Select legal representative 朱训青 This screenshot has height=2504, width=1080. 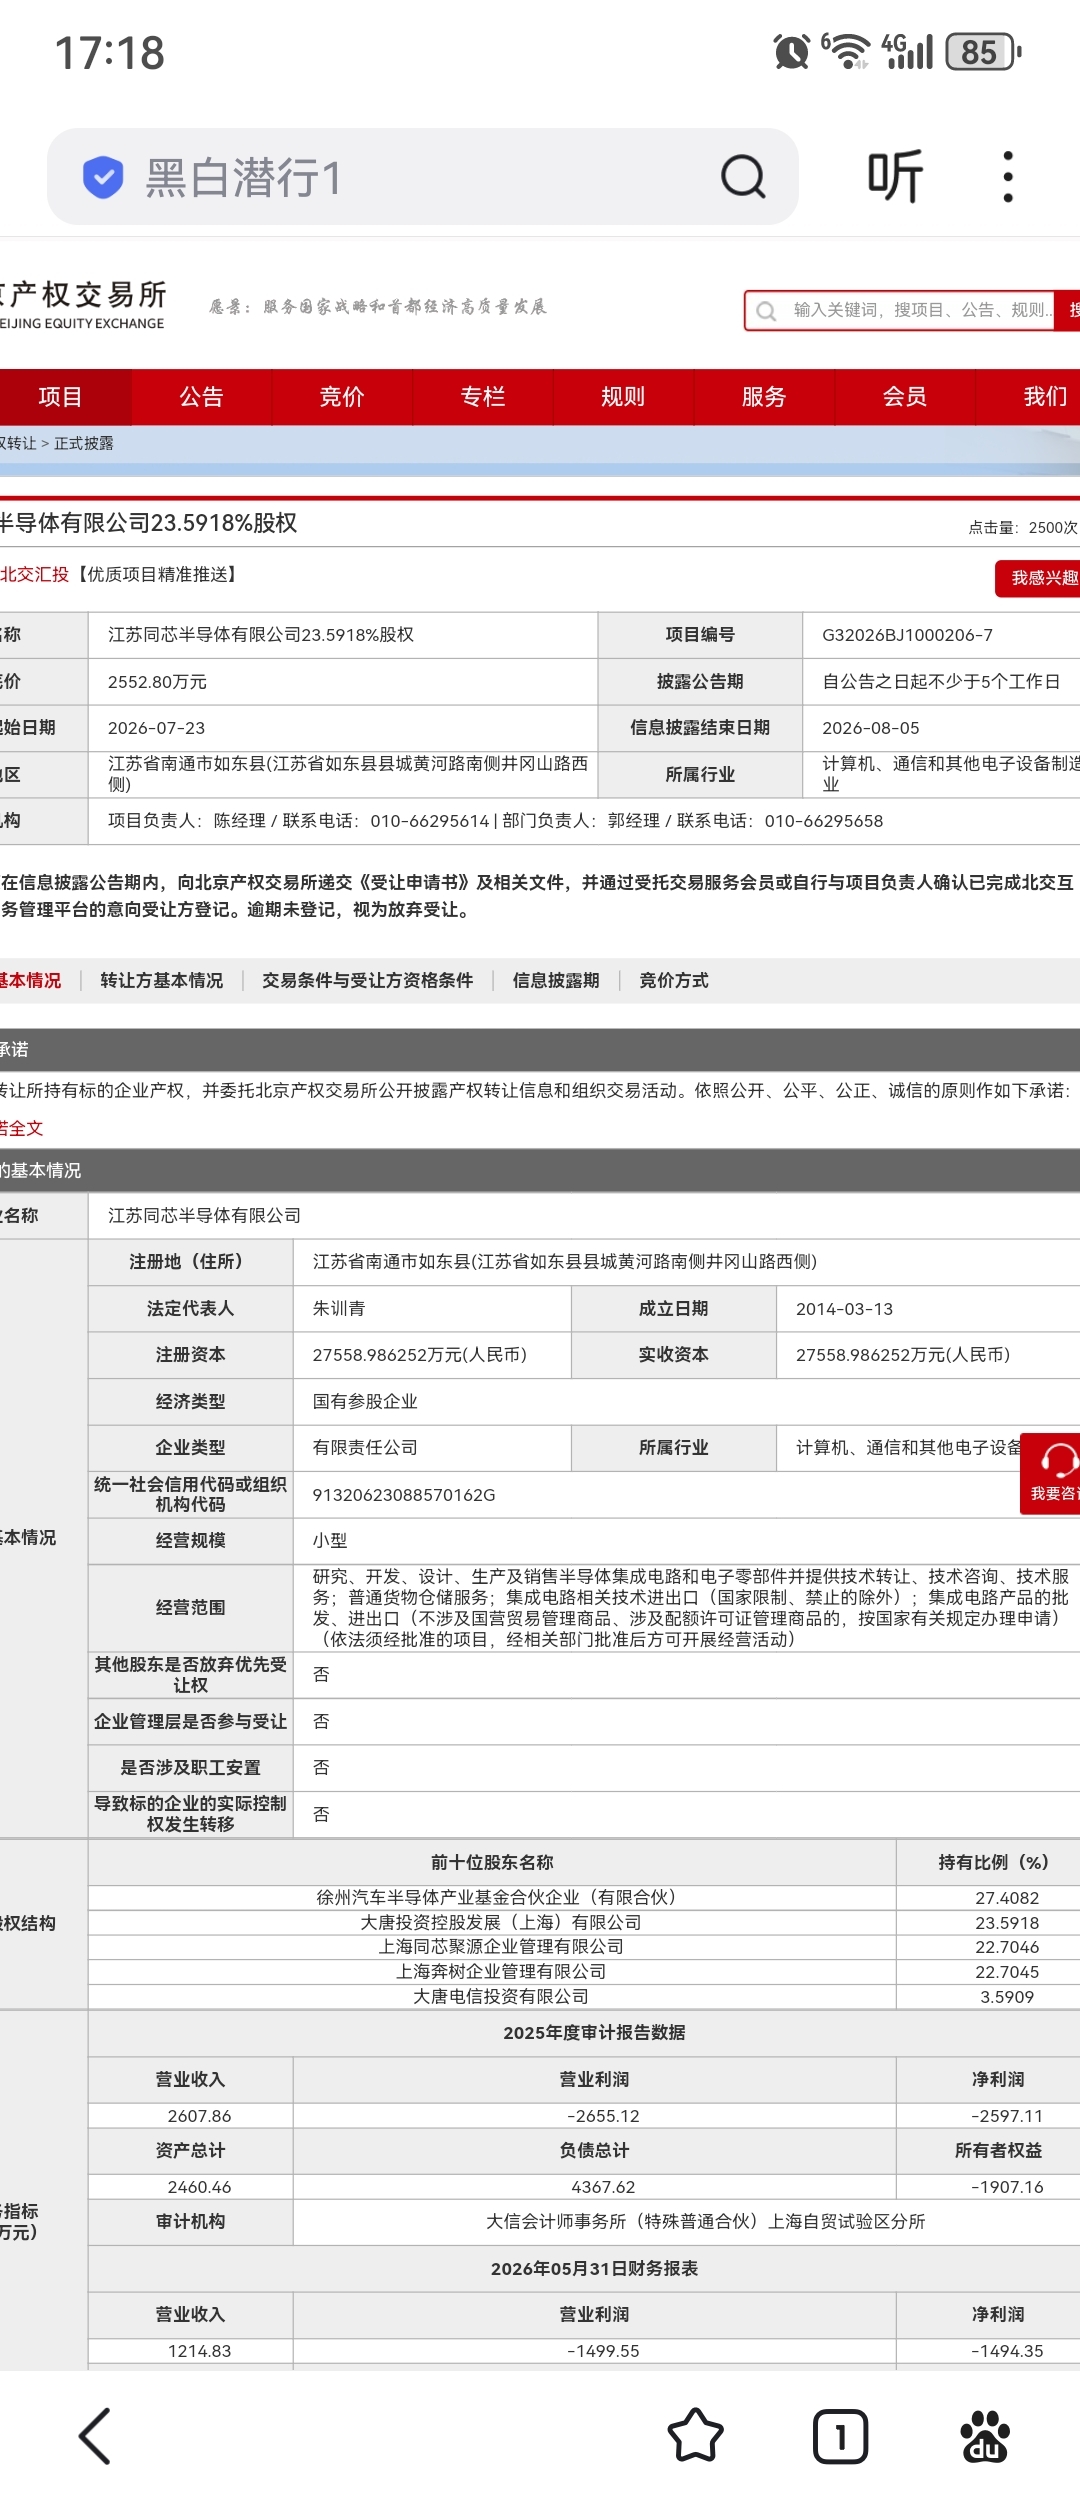click(339, 1309)
